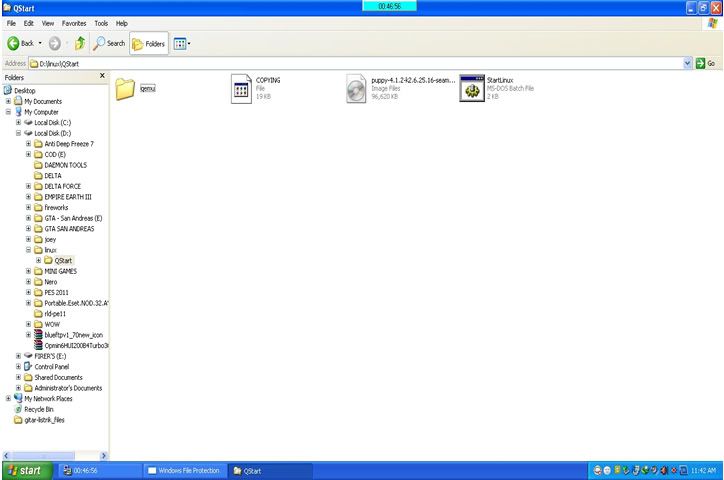Viewport: 724px width, 480px height.
Task: Click the system tray clock 11:42 AM
Action: [703, 470]
